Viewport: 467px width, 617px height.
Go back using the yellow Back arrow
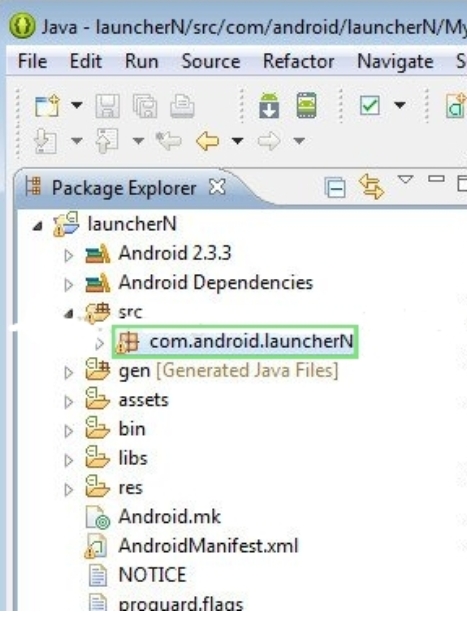coord(207,141)
